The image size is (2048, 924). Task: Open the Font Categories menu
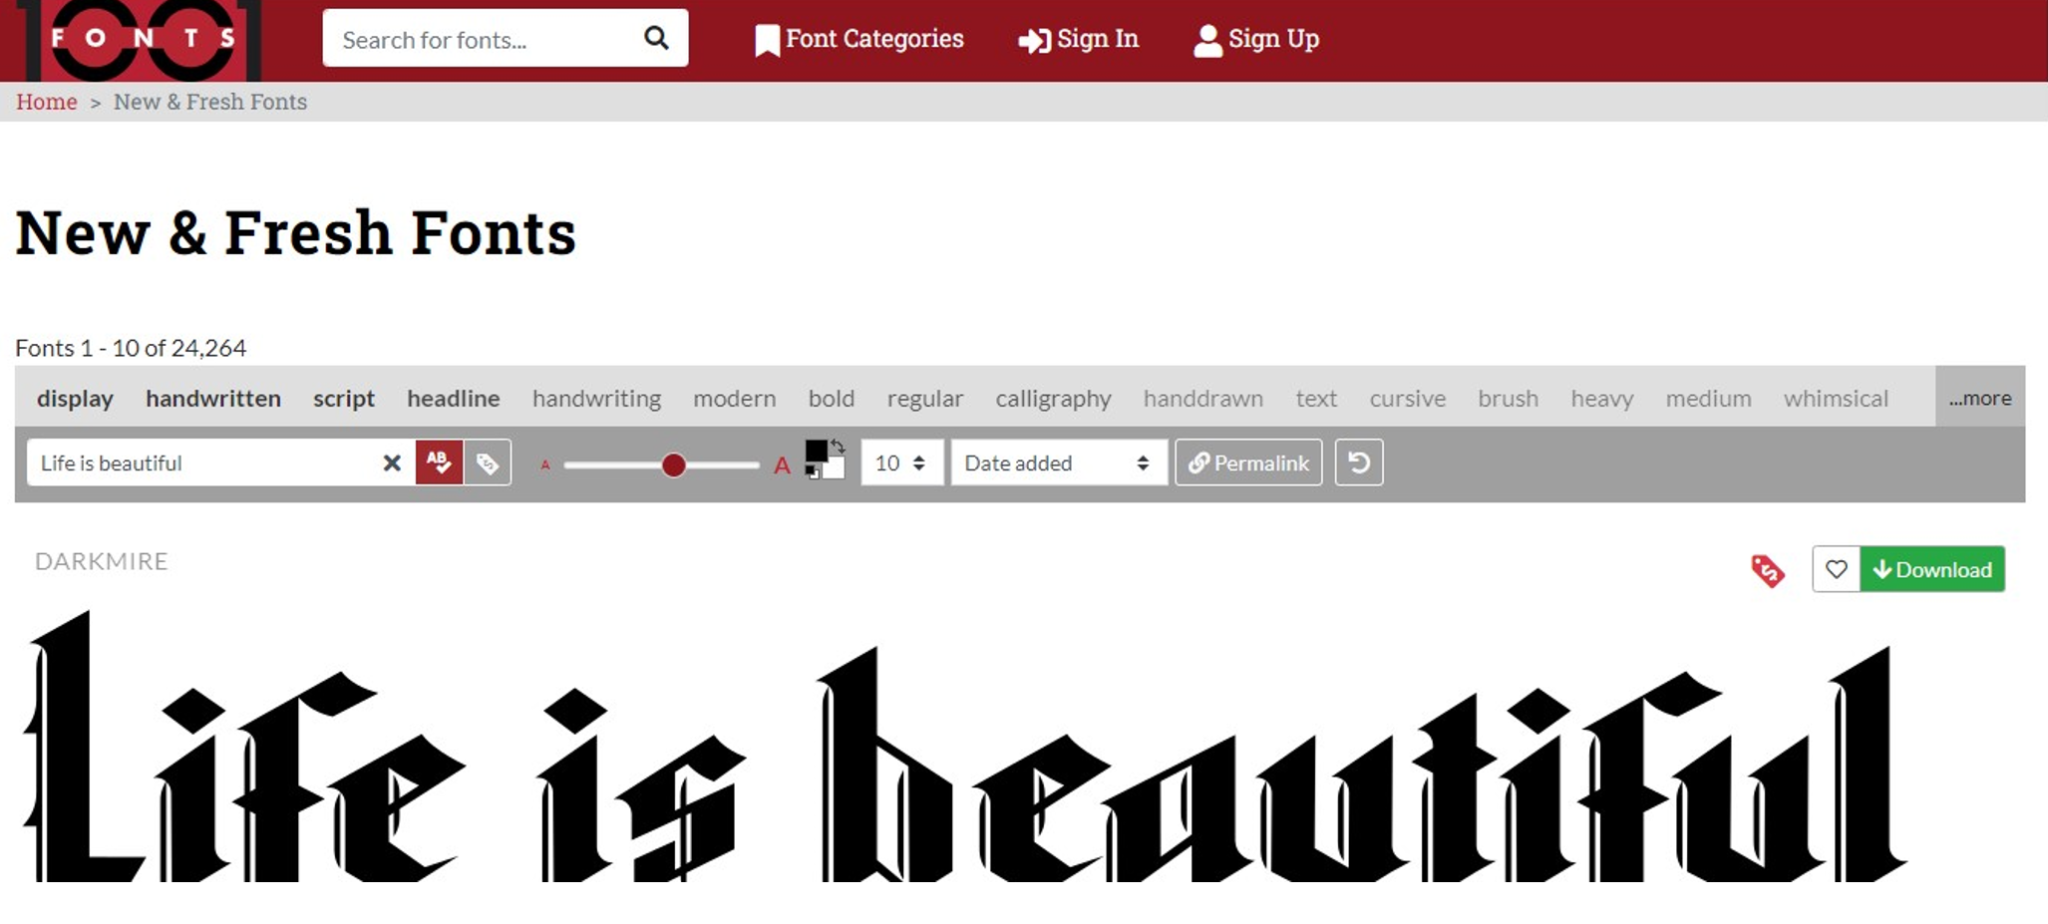859,39
